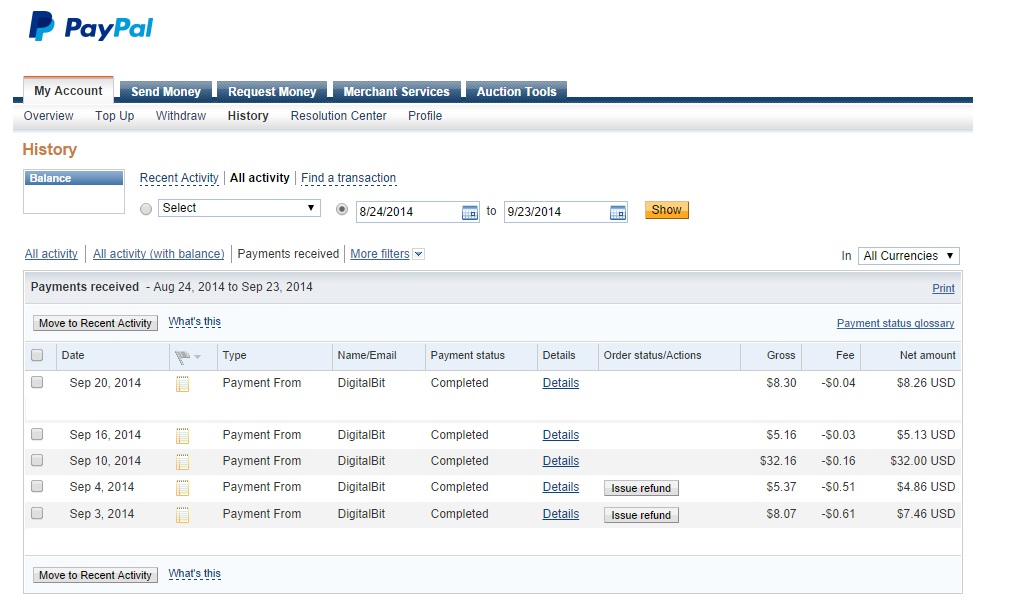The height and width of the screenshot is (610, 1023).
Task: Select the All activity view heading
Action: click(260, 177)
